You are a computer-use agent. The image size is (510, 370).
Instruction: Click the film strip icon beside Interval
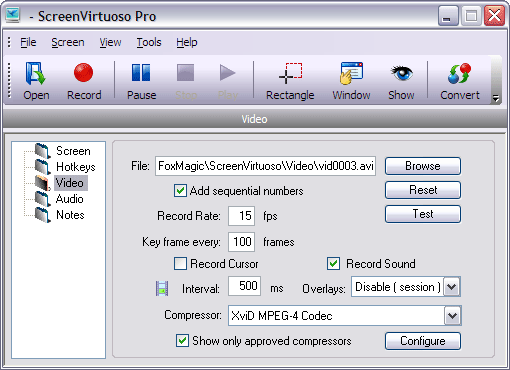[162, 288]
